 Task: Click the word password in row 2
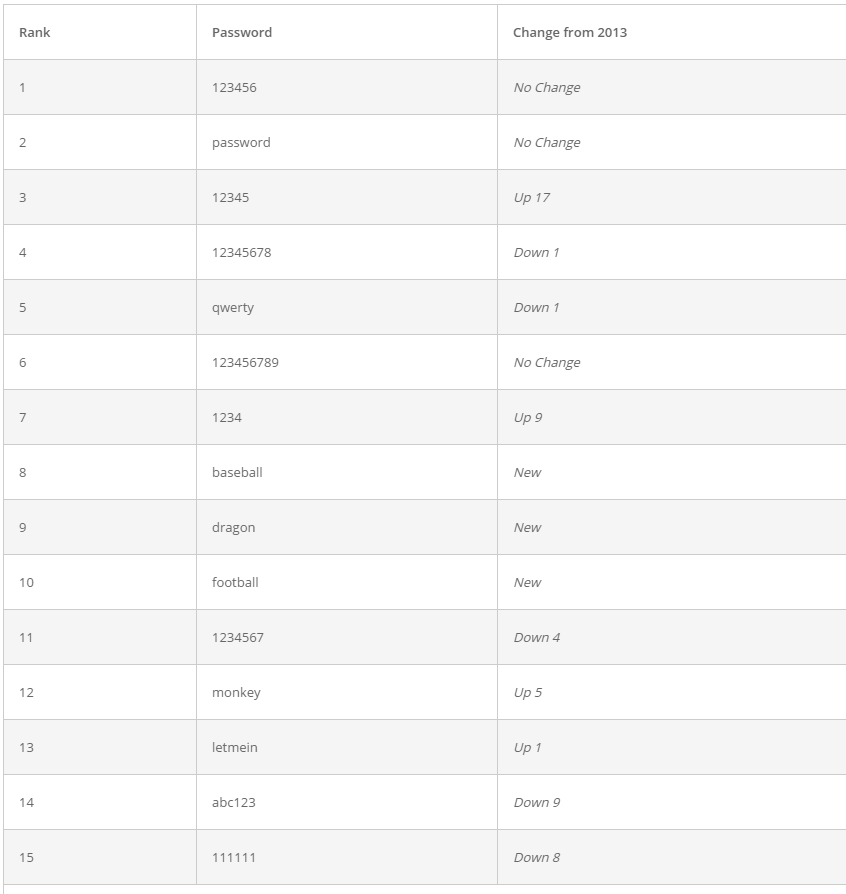point(241,143)
